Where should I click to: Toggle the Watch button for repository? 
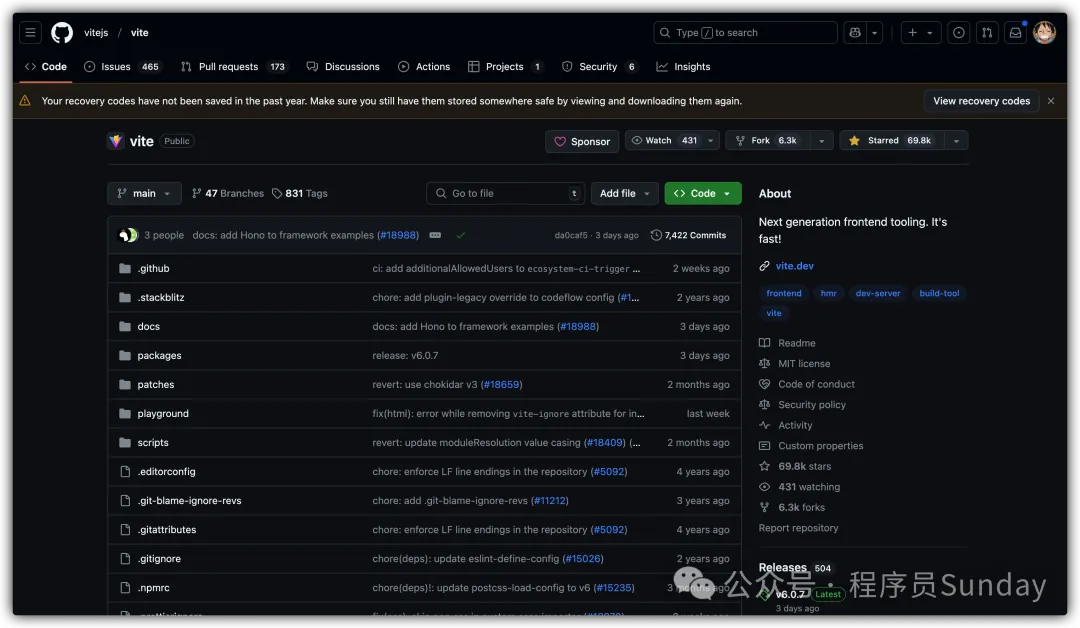pos(660,141)
